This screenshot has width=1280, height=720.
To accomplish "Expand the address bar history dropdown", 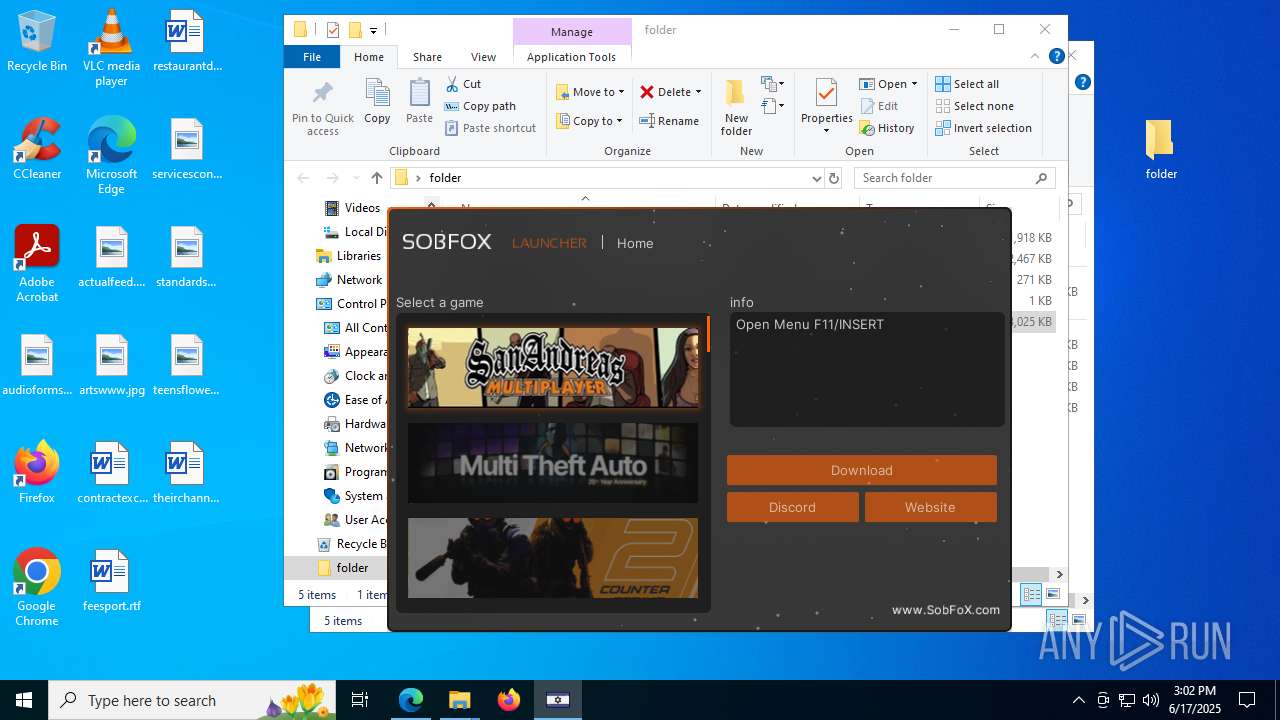I will pos(816,178).
